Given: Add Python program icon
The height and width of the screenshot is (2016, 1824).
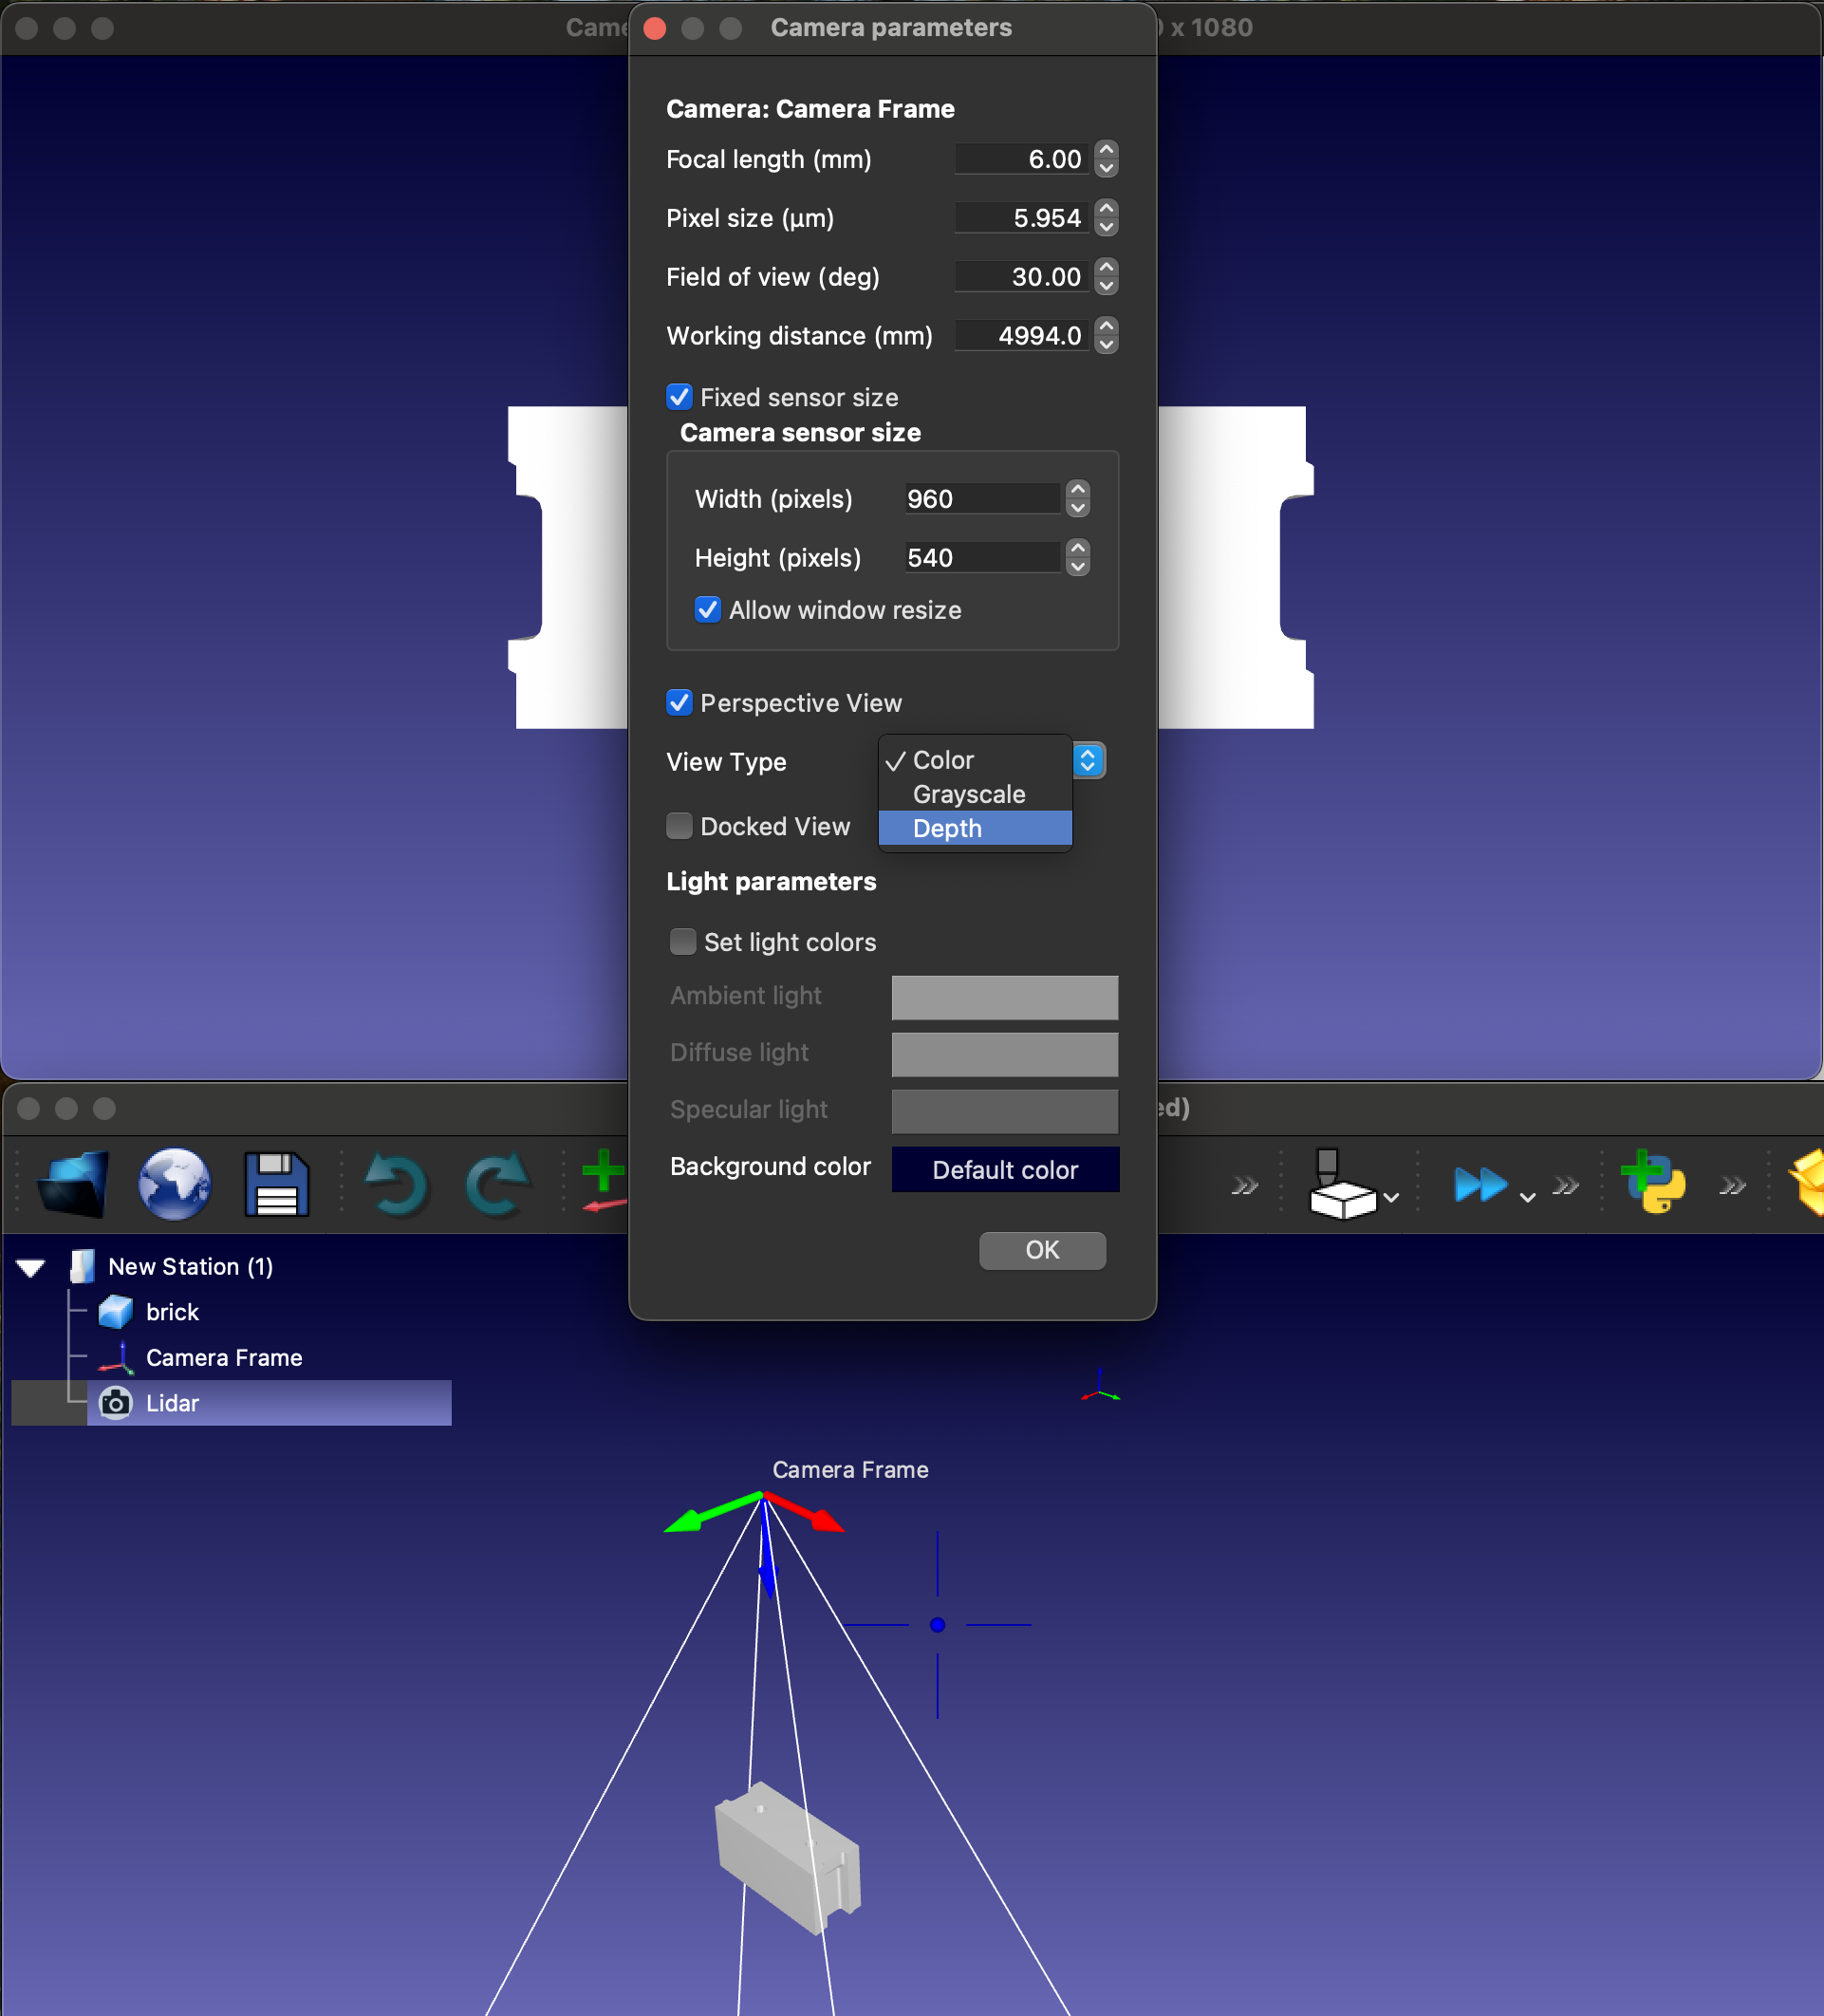Looking at the screenshot, I should click(x=1653, y=1182).
